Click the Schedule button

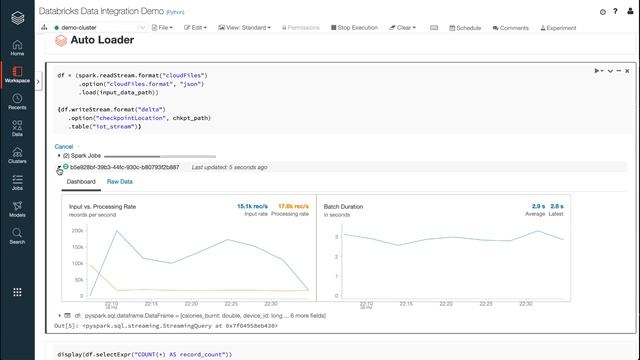[465, 28]
